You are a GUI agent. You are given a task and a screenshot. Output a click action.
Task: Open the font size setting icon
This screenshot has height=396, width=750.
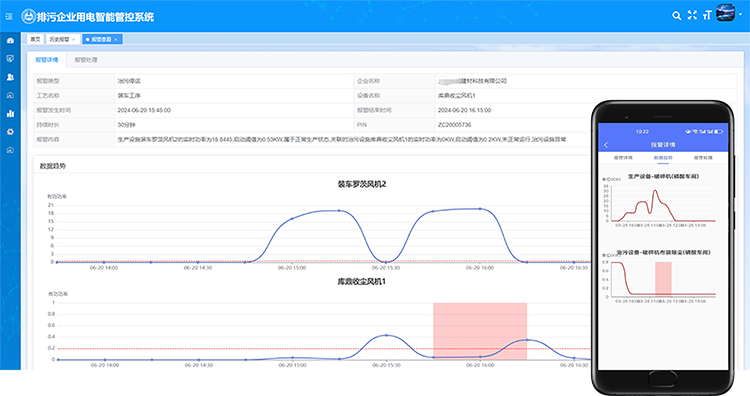click(707, 15)
